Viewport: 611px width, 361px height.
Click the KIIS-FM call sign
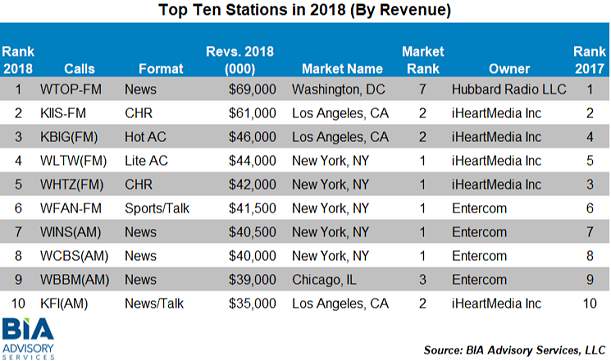pos(63,113)
